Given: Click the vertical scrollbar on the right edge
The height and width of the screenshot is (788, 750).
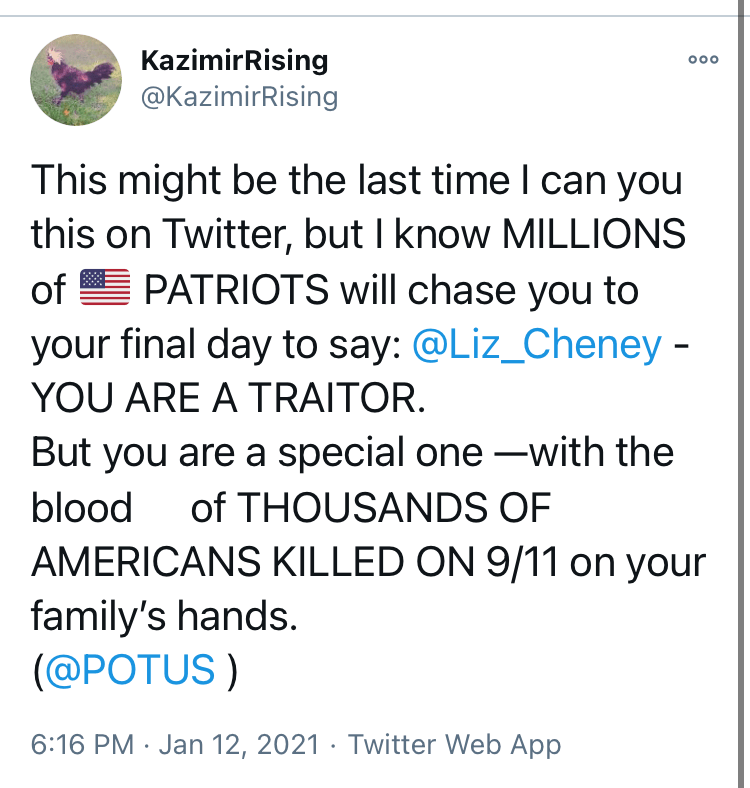Looking at the screenshot, I should (741, 394).
